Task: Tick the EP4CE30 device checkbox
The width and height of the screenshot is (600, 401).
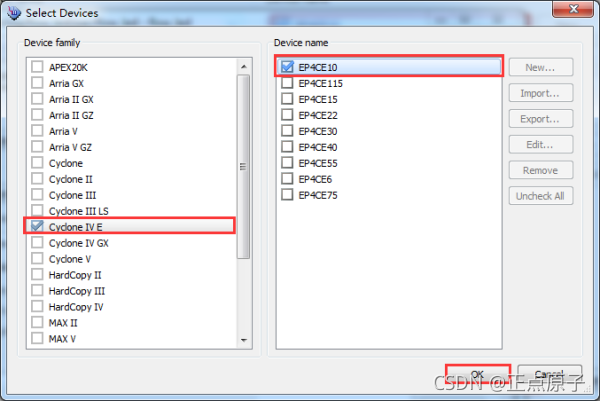Action: click(287, 131)
